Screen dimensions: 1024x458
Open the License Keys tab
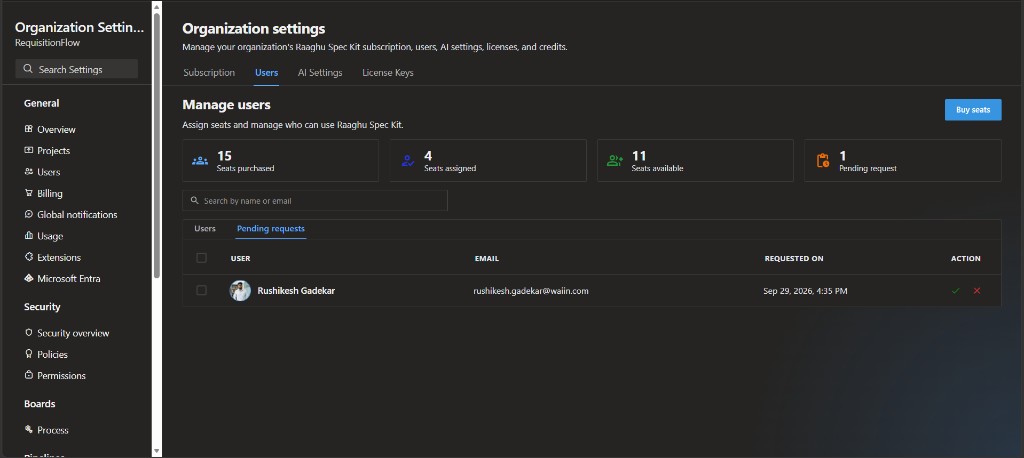(x=388, y=73)
